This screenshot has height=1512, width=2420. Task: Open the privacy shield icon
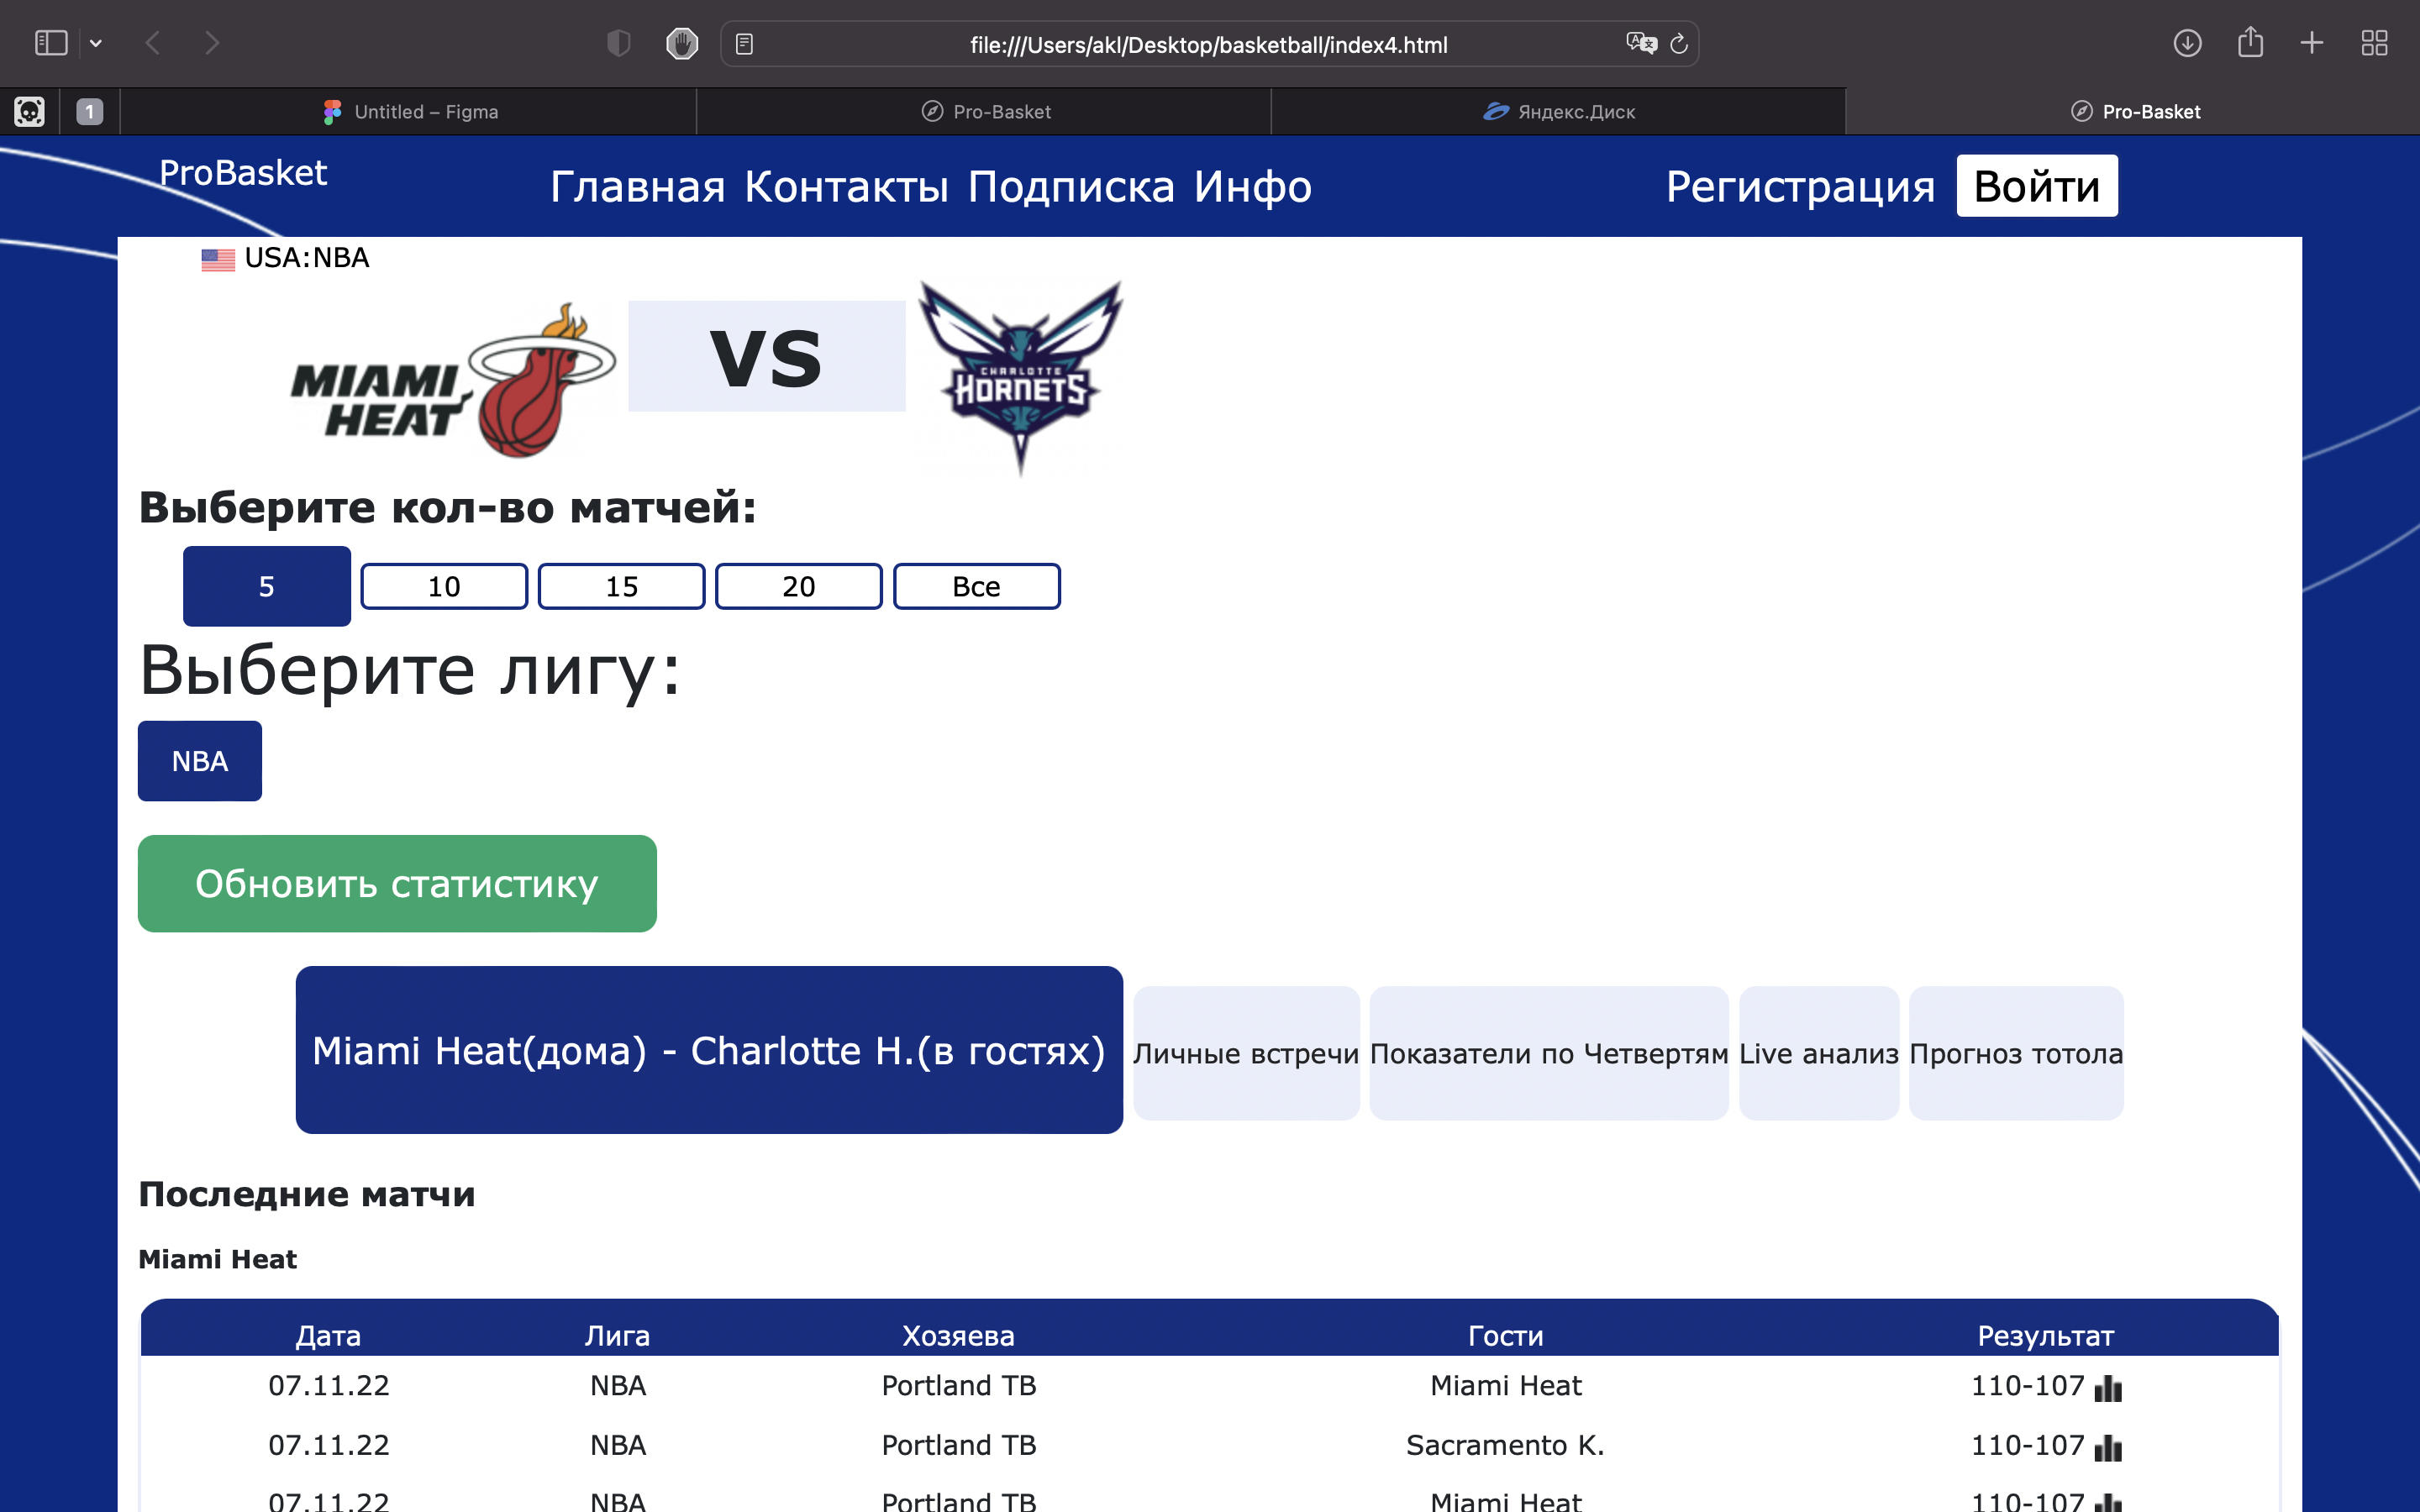[619, 43]
